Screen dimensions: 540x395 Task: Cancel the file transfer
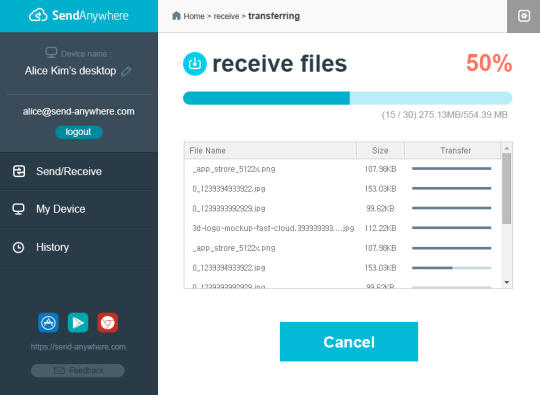point(349,342)
